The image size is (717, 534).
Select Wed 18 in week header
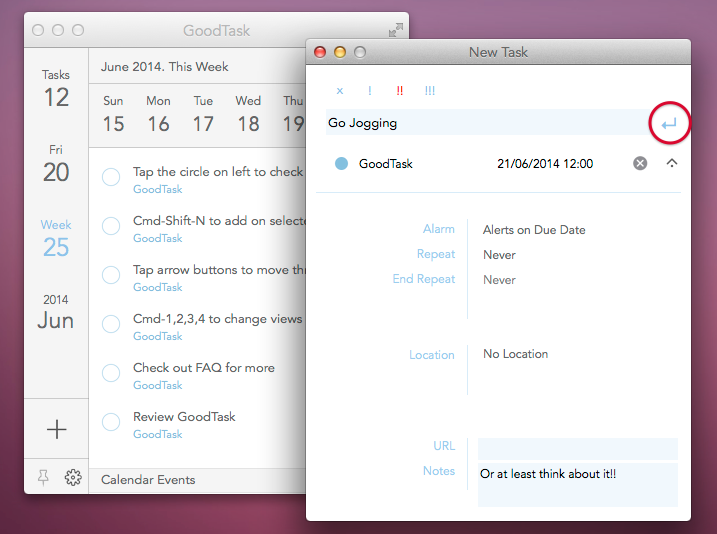(248, 114)
